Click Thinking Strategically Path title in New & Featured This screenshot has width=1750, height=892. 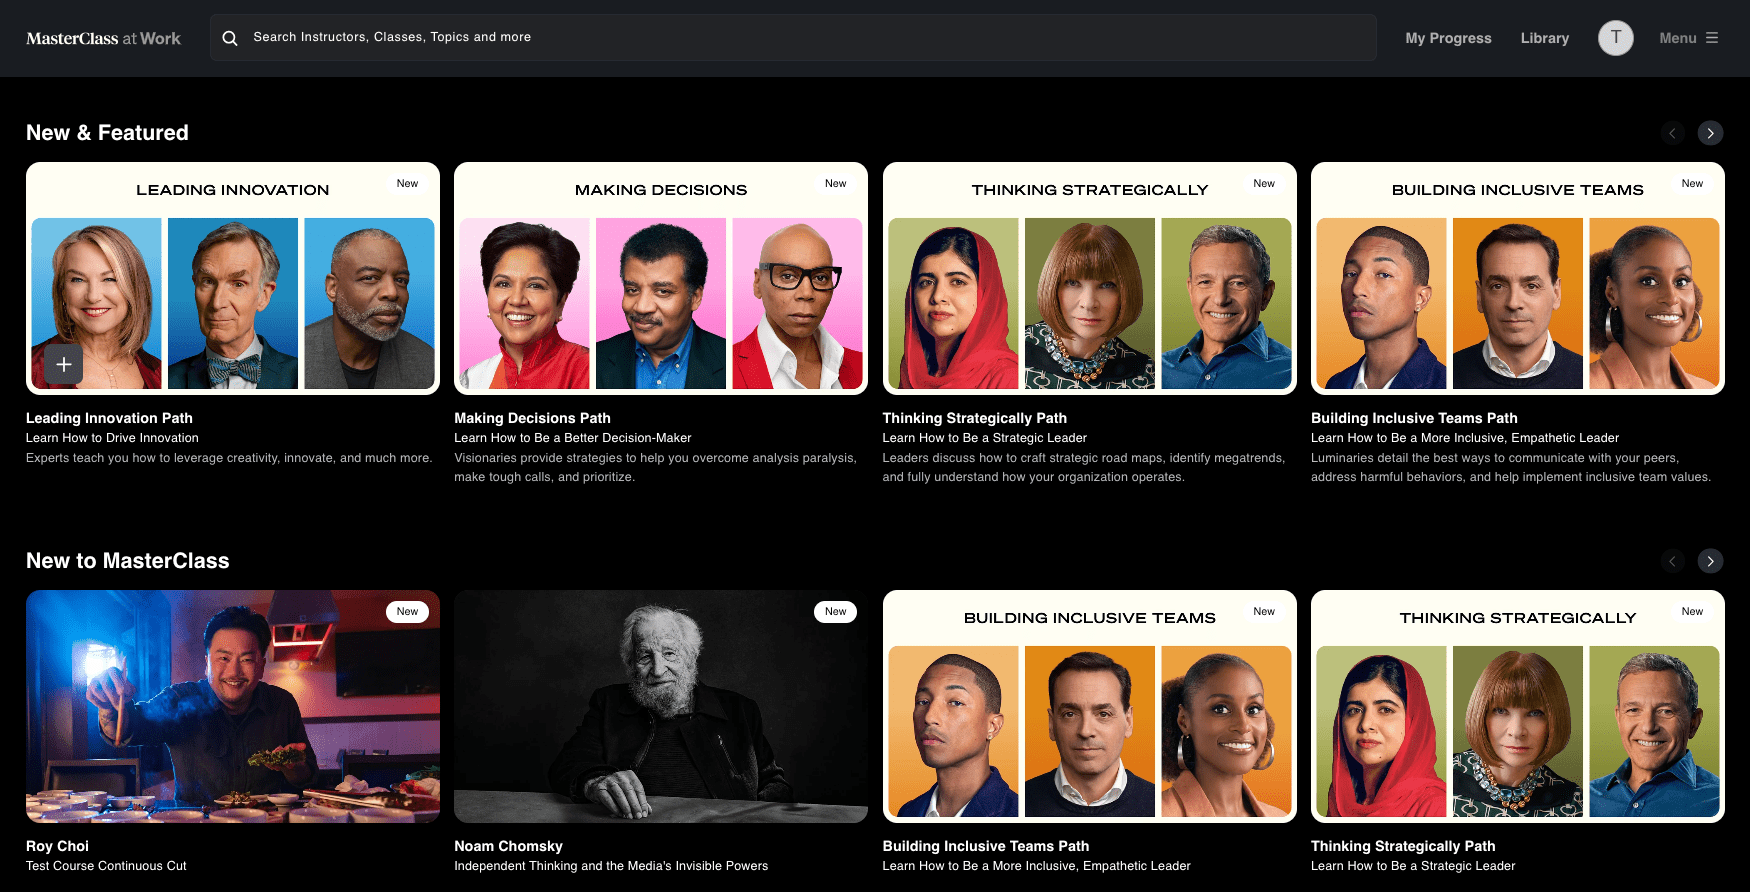[x=974, y=418]
